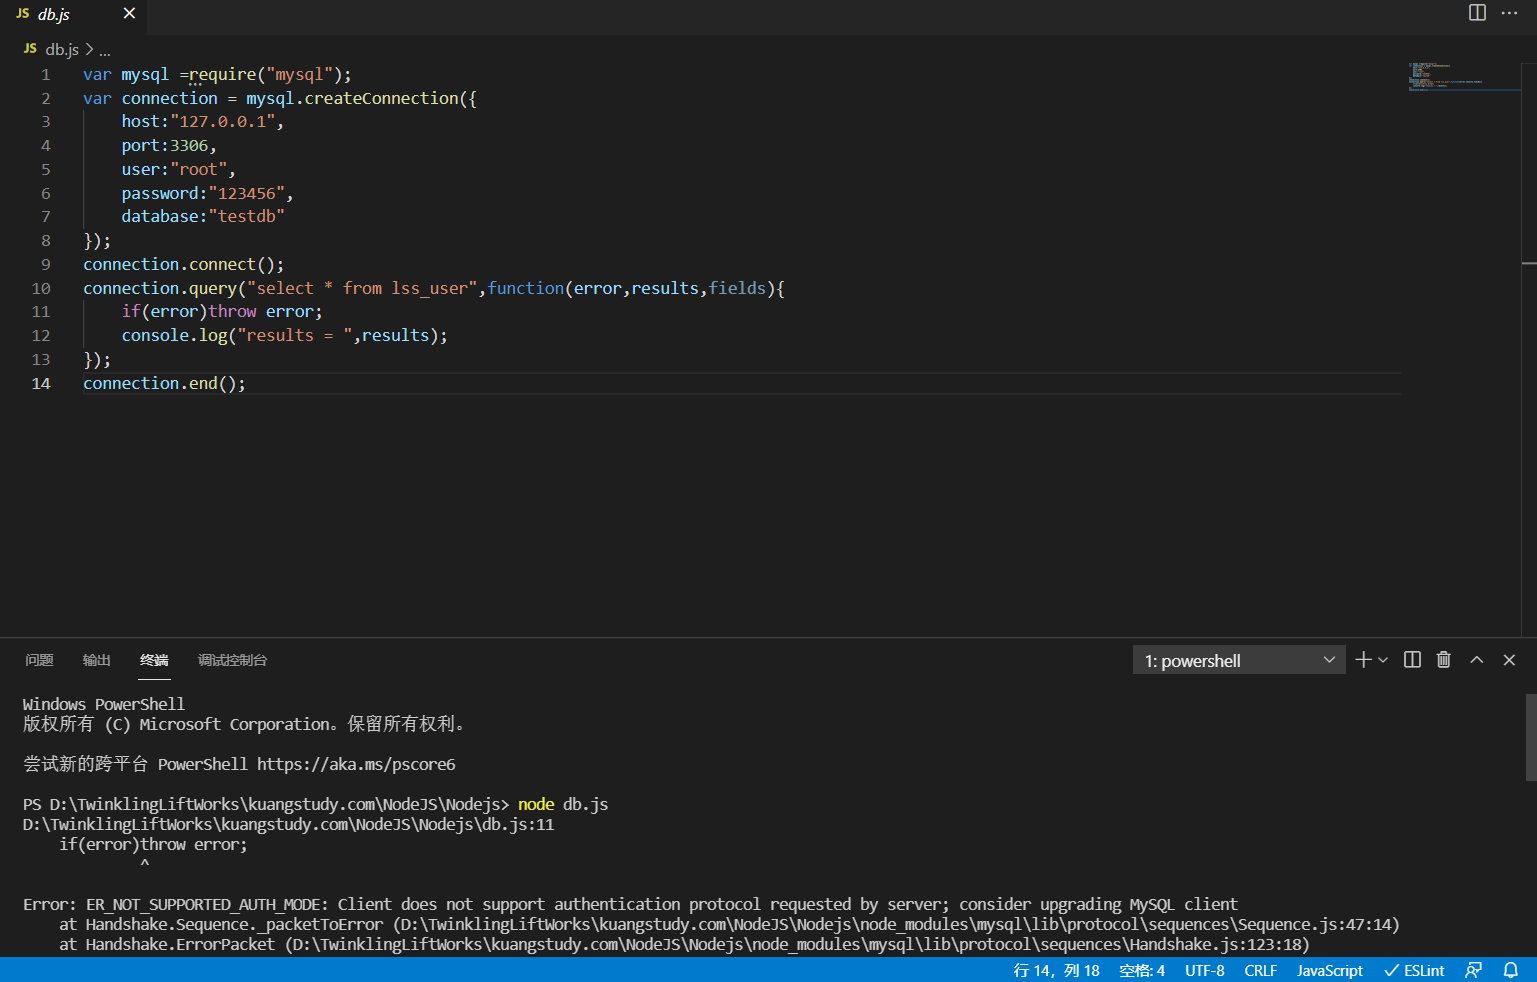Click the user "root" value

pyautogui.click(x=198, y=169)
